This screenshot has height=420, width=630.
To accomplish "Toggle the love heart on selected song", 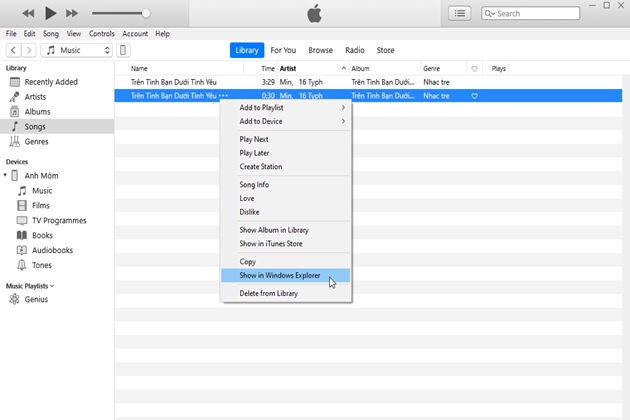I will pos(475,96).
